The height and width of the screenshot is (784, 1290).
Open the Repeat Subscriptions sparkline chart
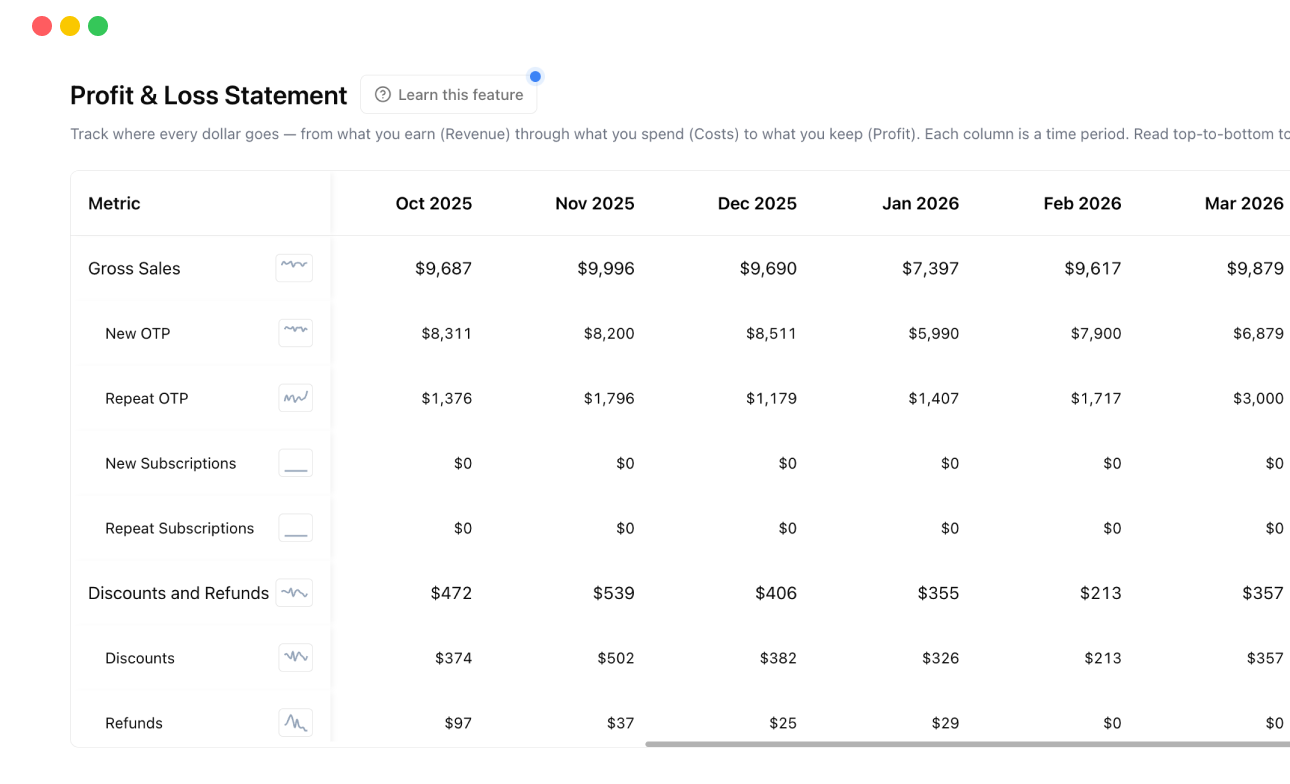point(294,527)
